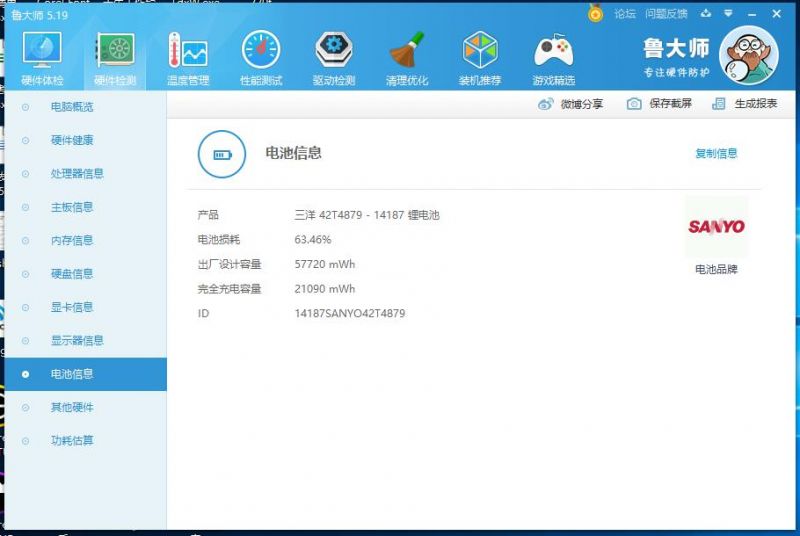Screen dimensions: 800x536
Task: Open 温度管理 thermometer icon
Action: [188, 50]
